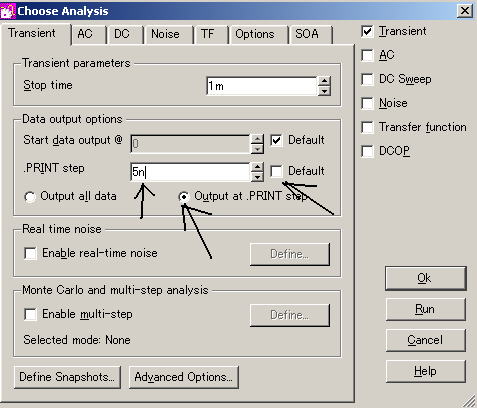Image resolution: width=477 pixels, height=408 pixels.
Task: Increase .PRINT step with up spinner arrow
Action: [257, 167]
